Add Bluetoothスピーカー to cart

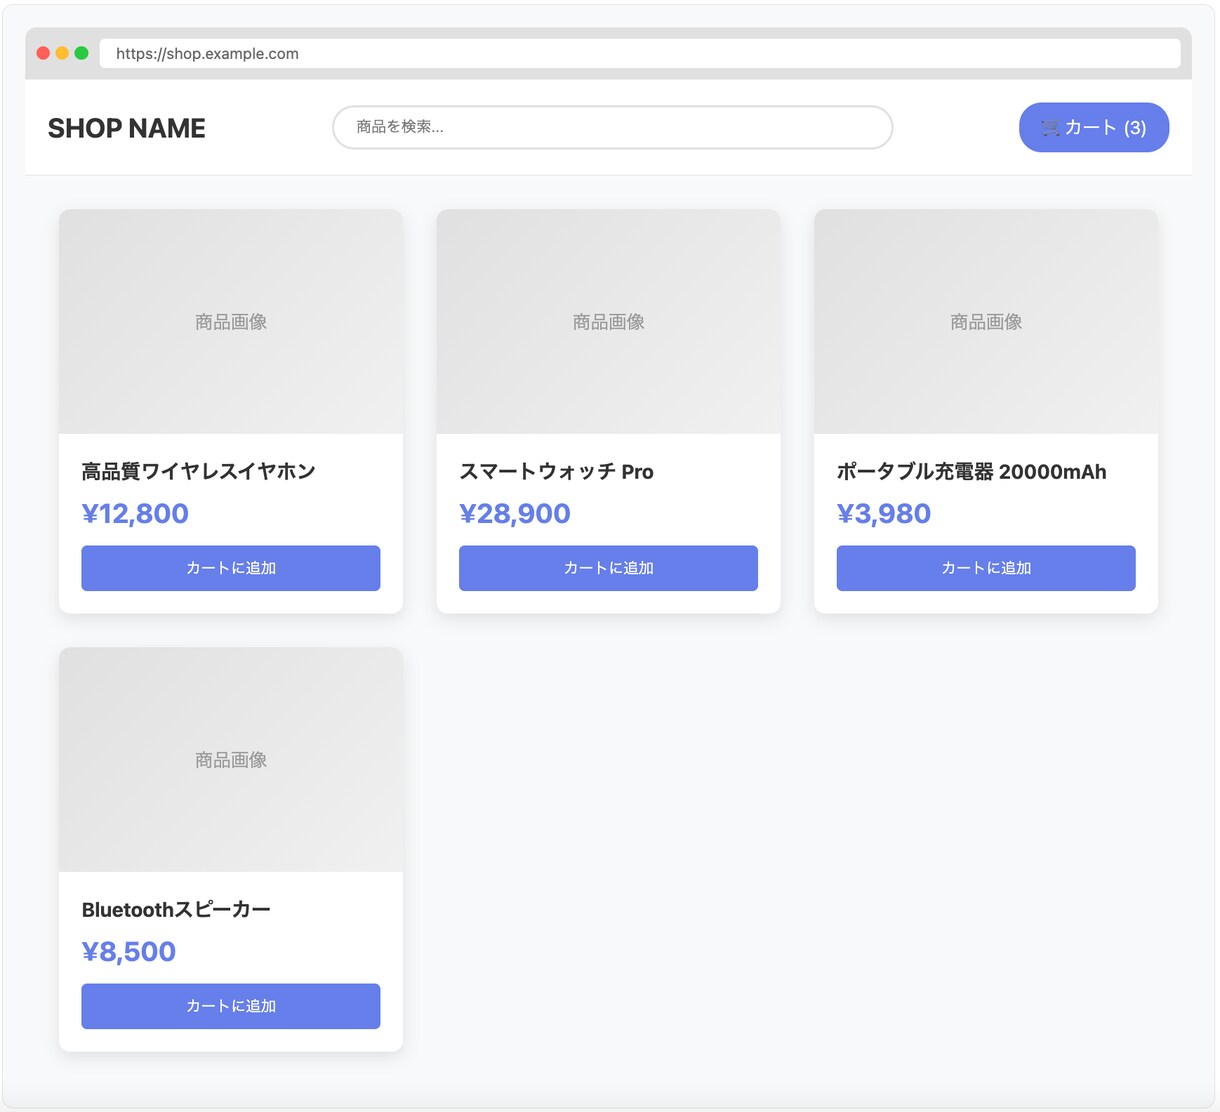pos(231,1006)
